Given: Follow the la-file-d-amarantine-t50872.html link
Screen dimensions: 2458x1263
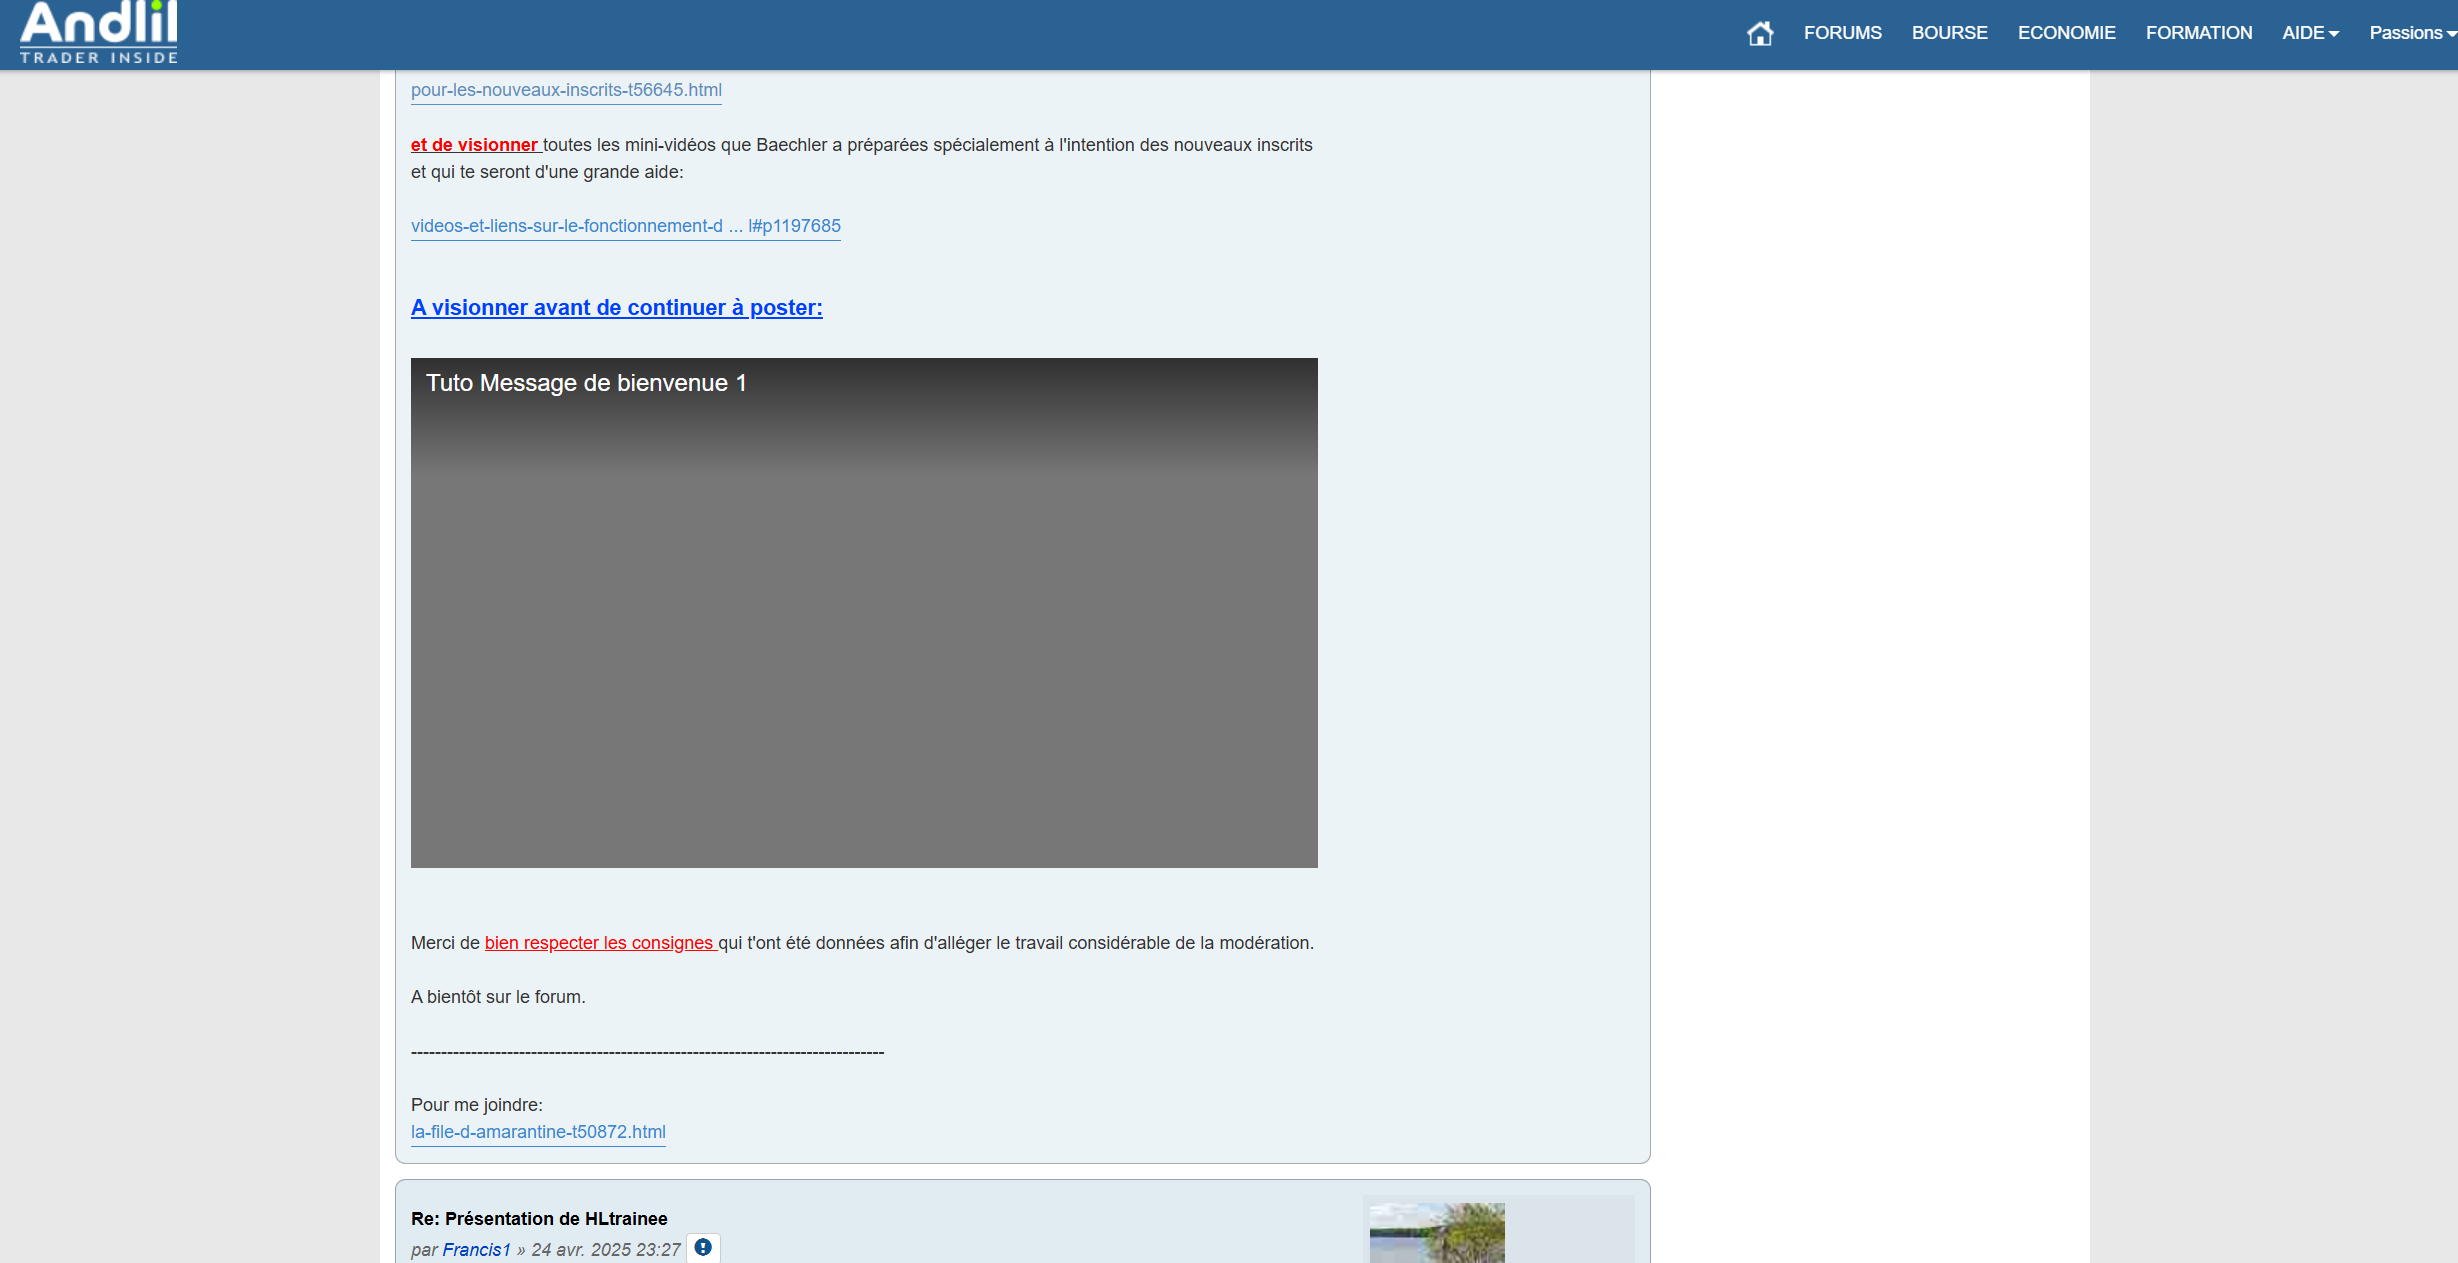Looking at the screenshot, I should pos(538,1132).
